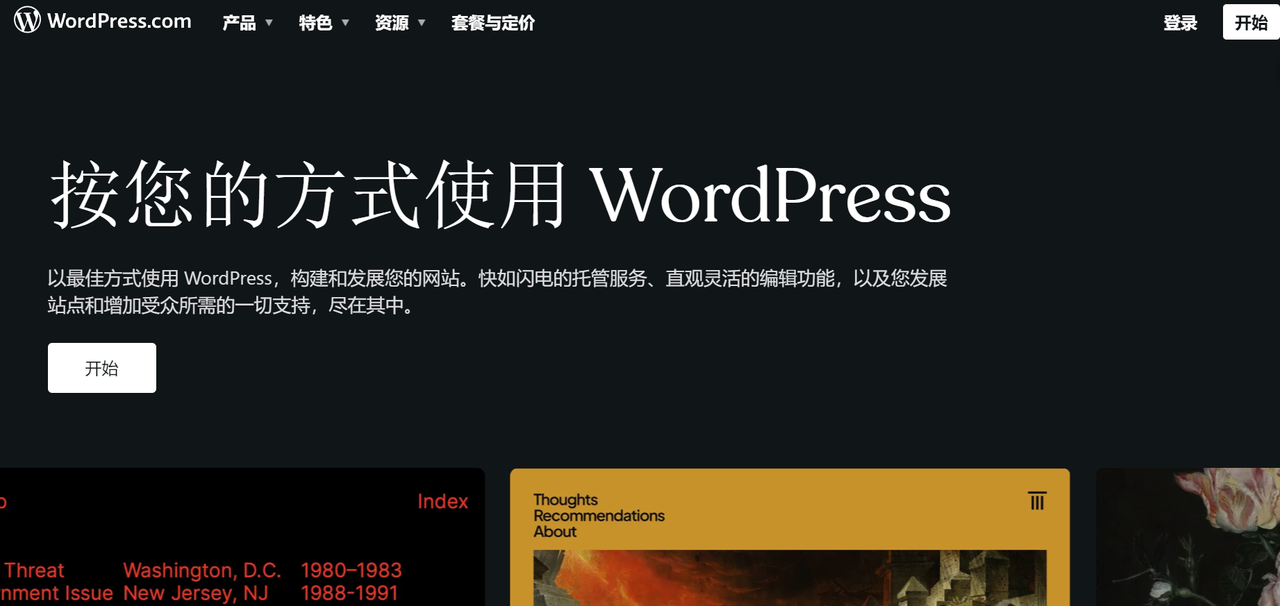Expand the 特色 dropdown arrow

[345, 23]
